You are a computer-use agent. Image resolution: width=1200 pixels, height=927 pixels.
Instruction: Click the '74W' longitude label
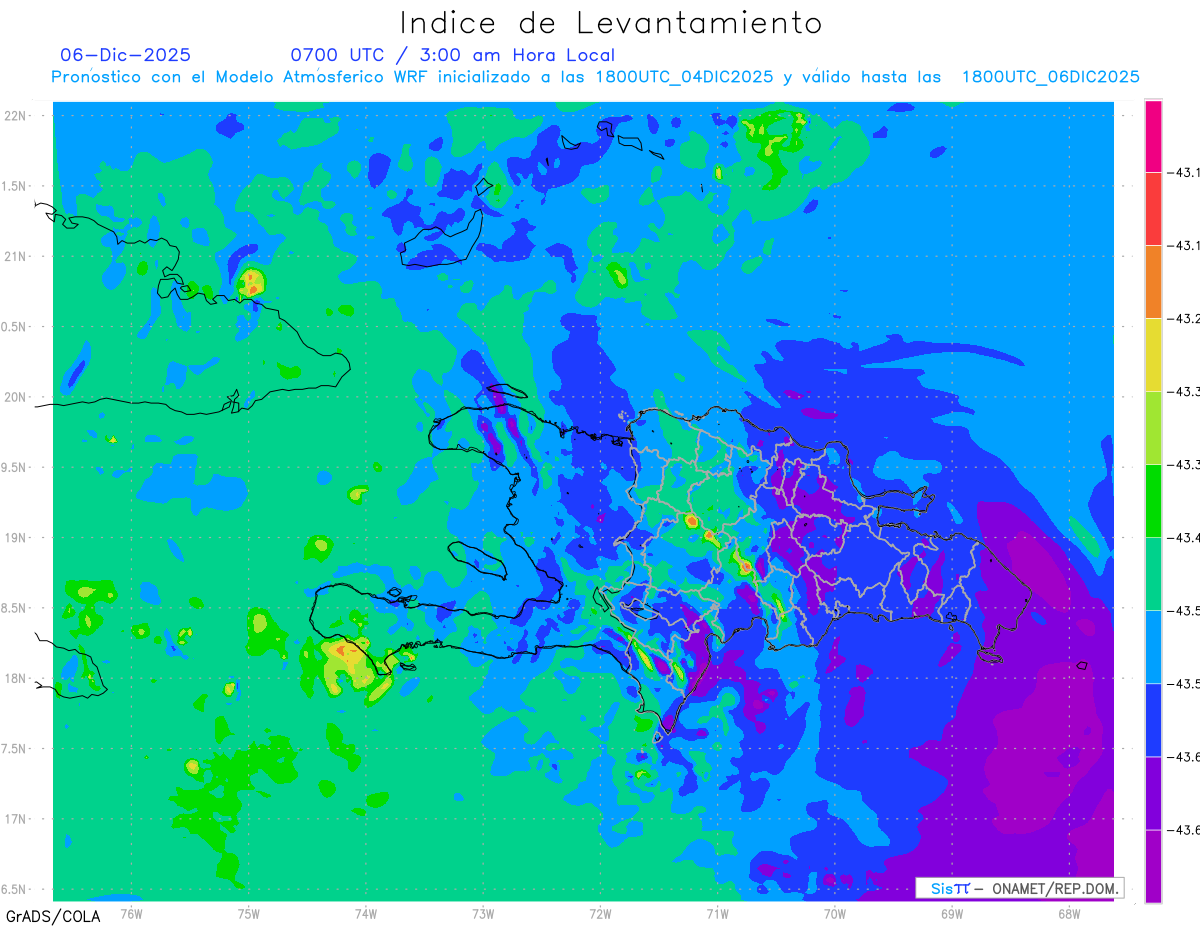(x=366, y=913)
